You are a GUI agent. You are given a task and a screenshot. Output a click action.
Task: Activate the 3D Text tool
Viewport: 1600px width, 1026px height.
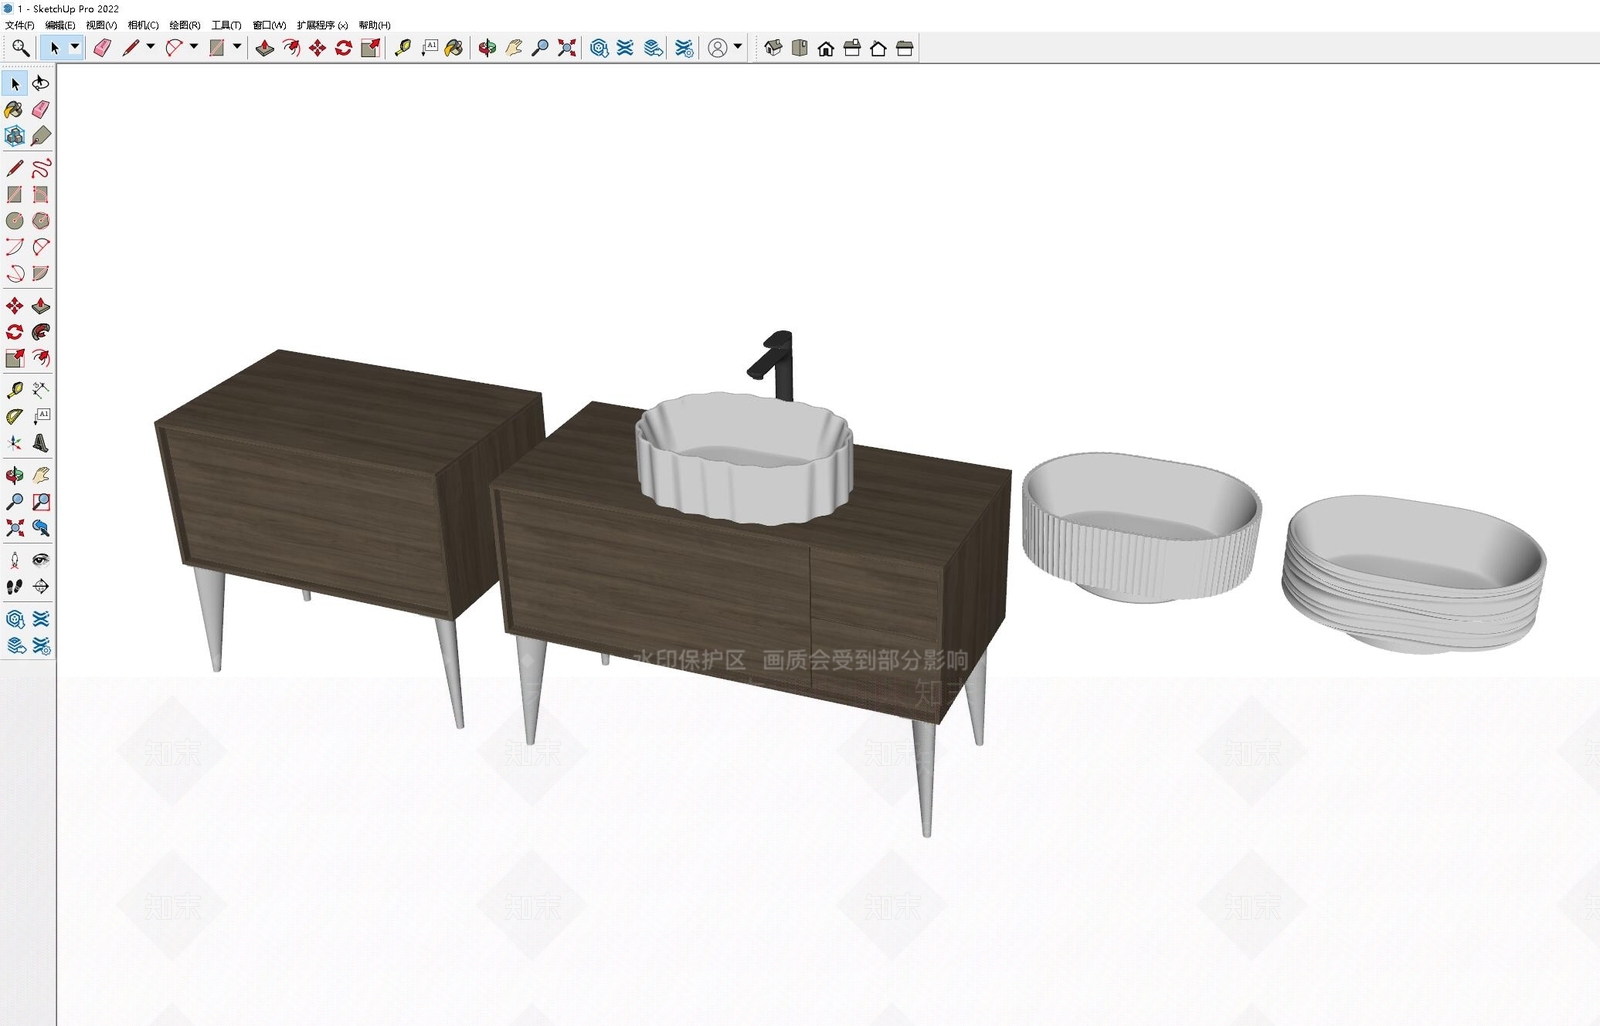pyautogui.click(x=41, y=442)
